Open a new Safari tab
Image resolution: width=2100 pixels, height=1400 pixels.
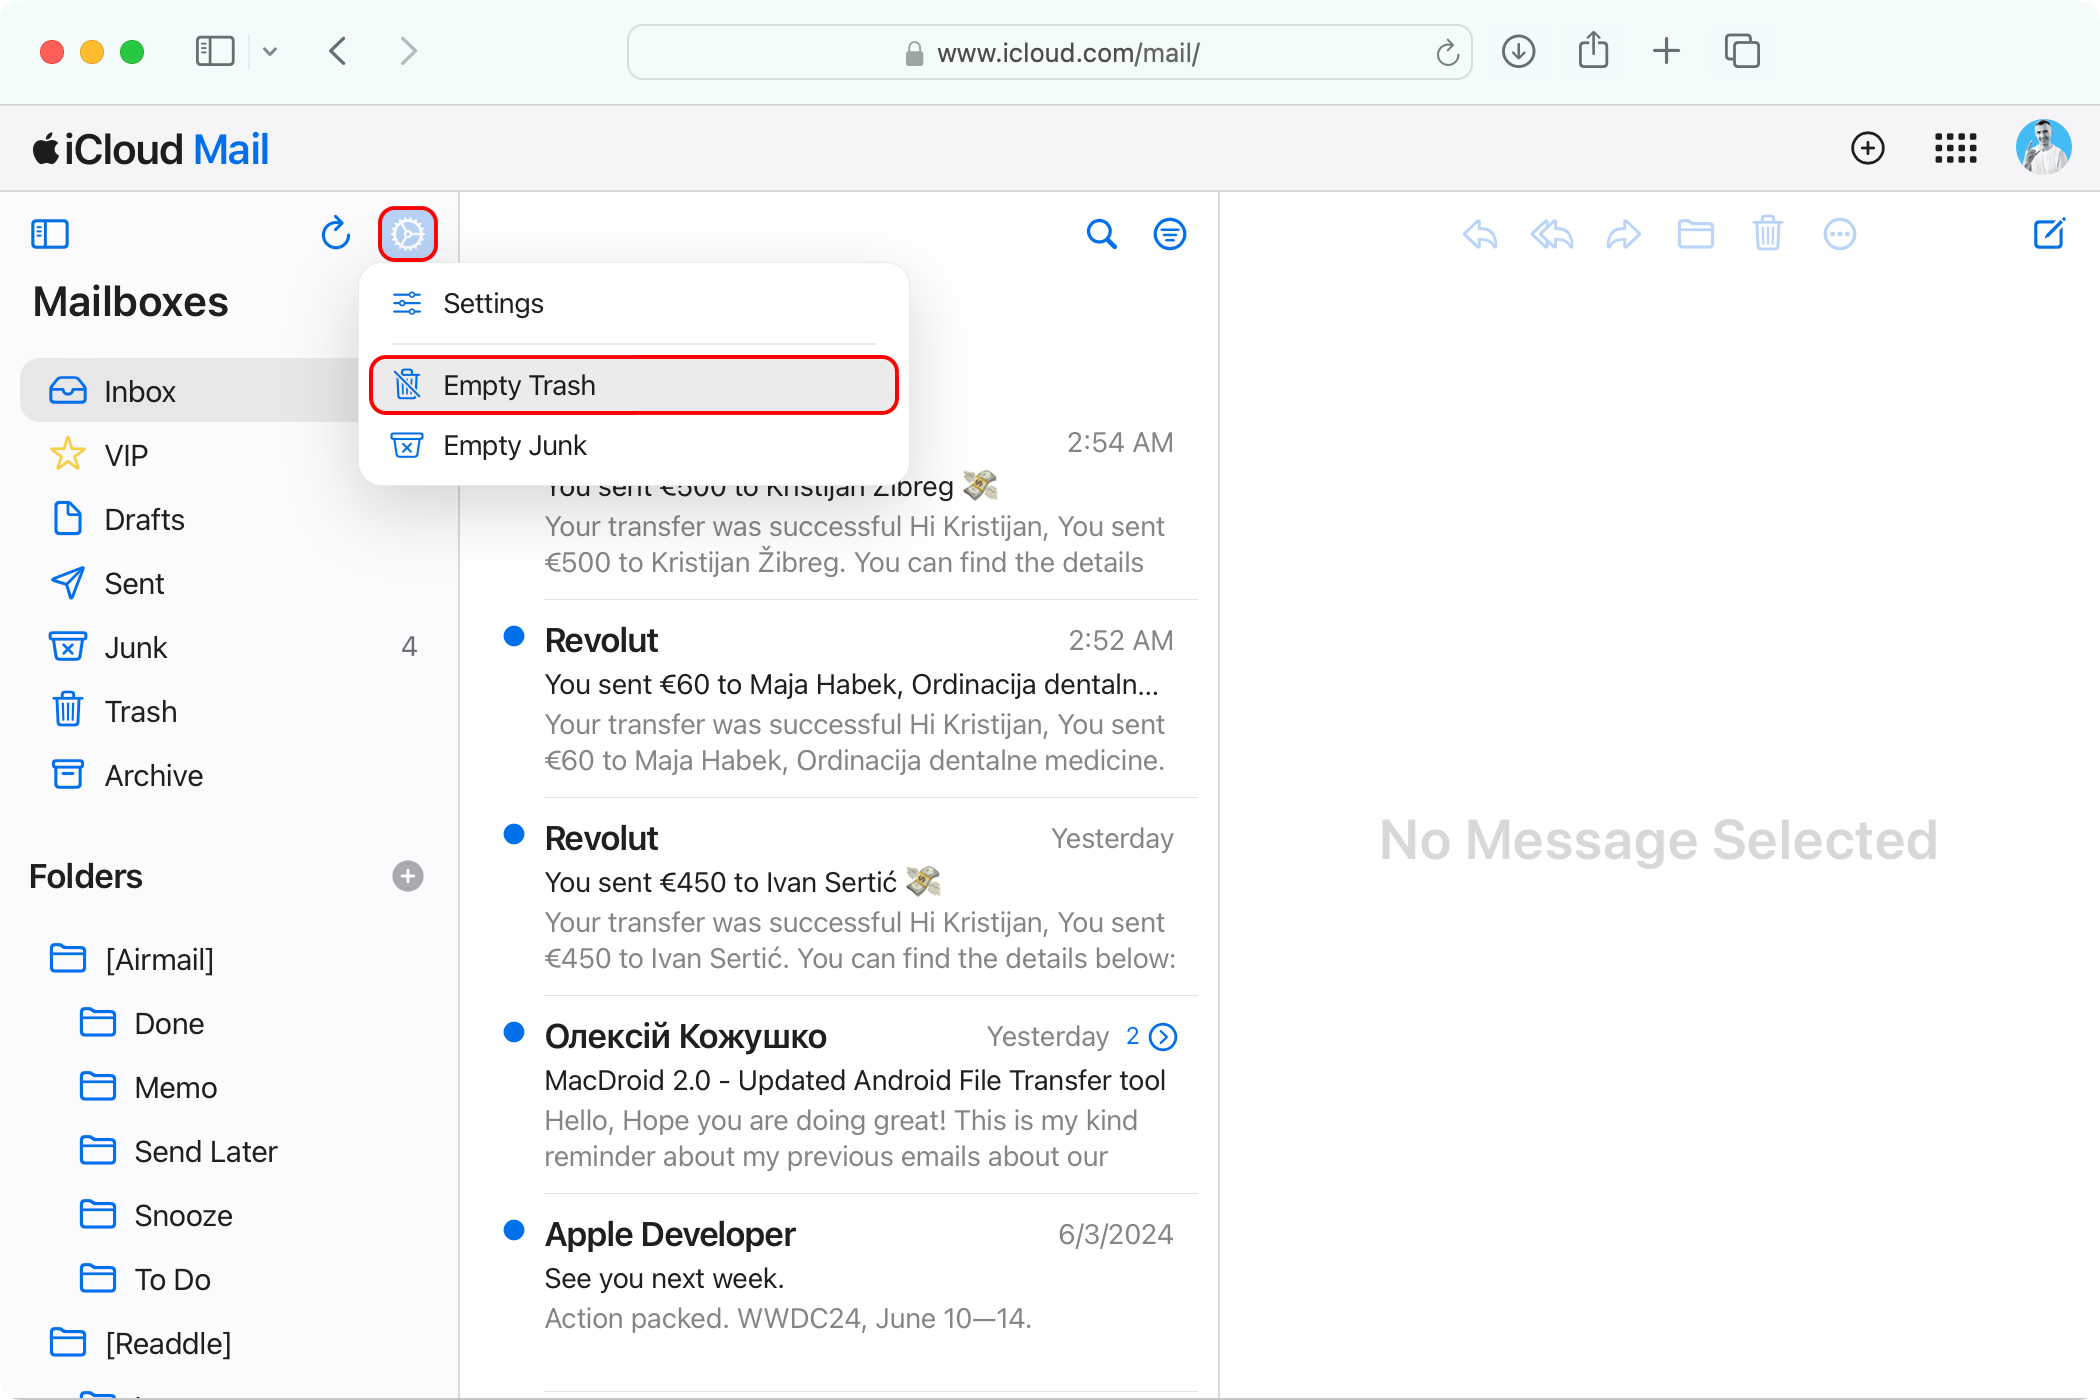click(1666, 51)
